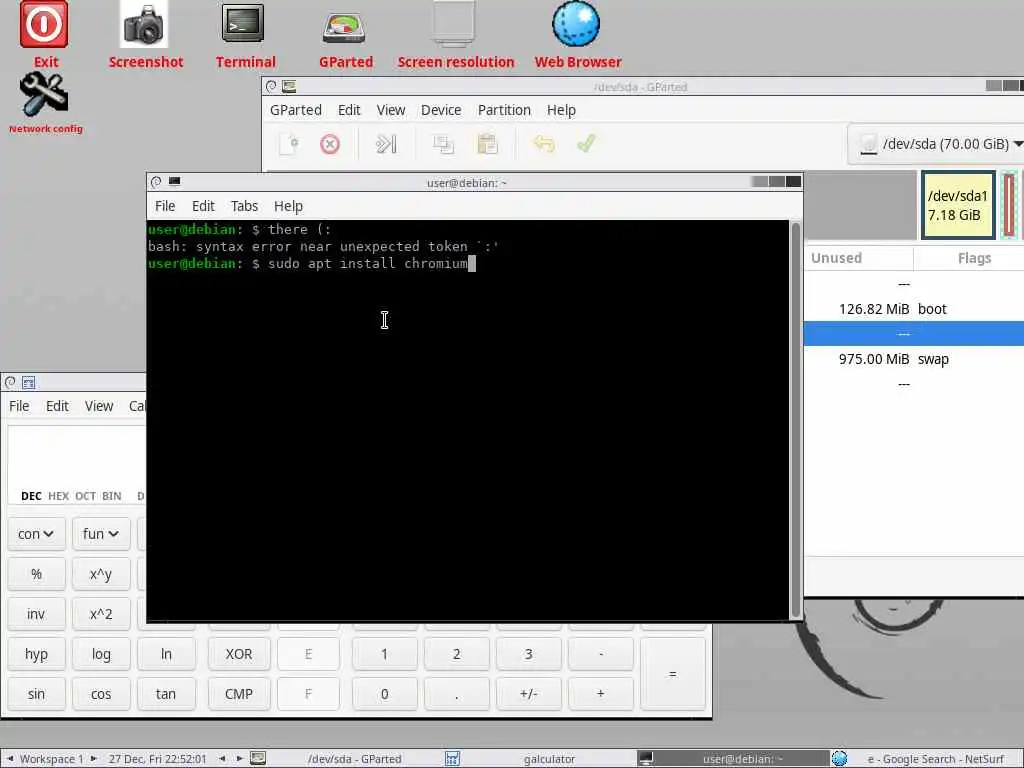Viewport: 1024px width, 768px height.
Task: Click GParted's New partition toolbar icon
Action: (x=289, y=144)
